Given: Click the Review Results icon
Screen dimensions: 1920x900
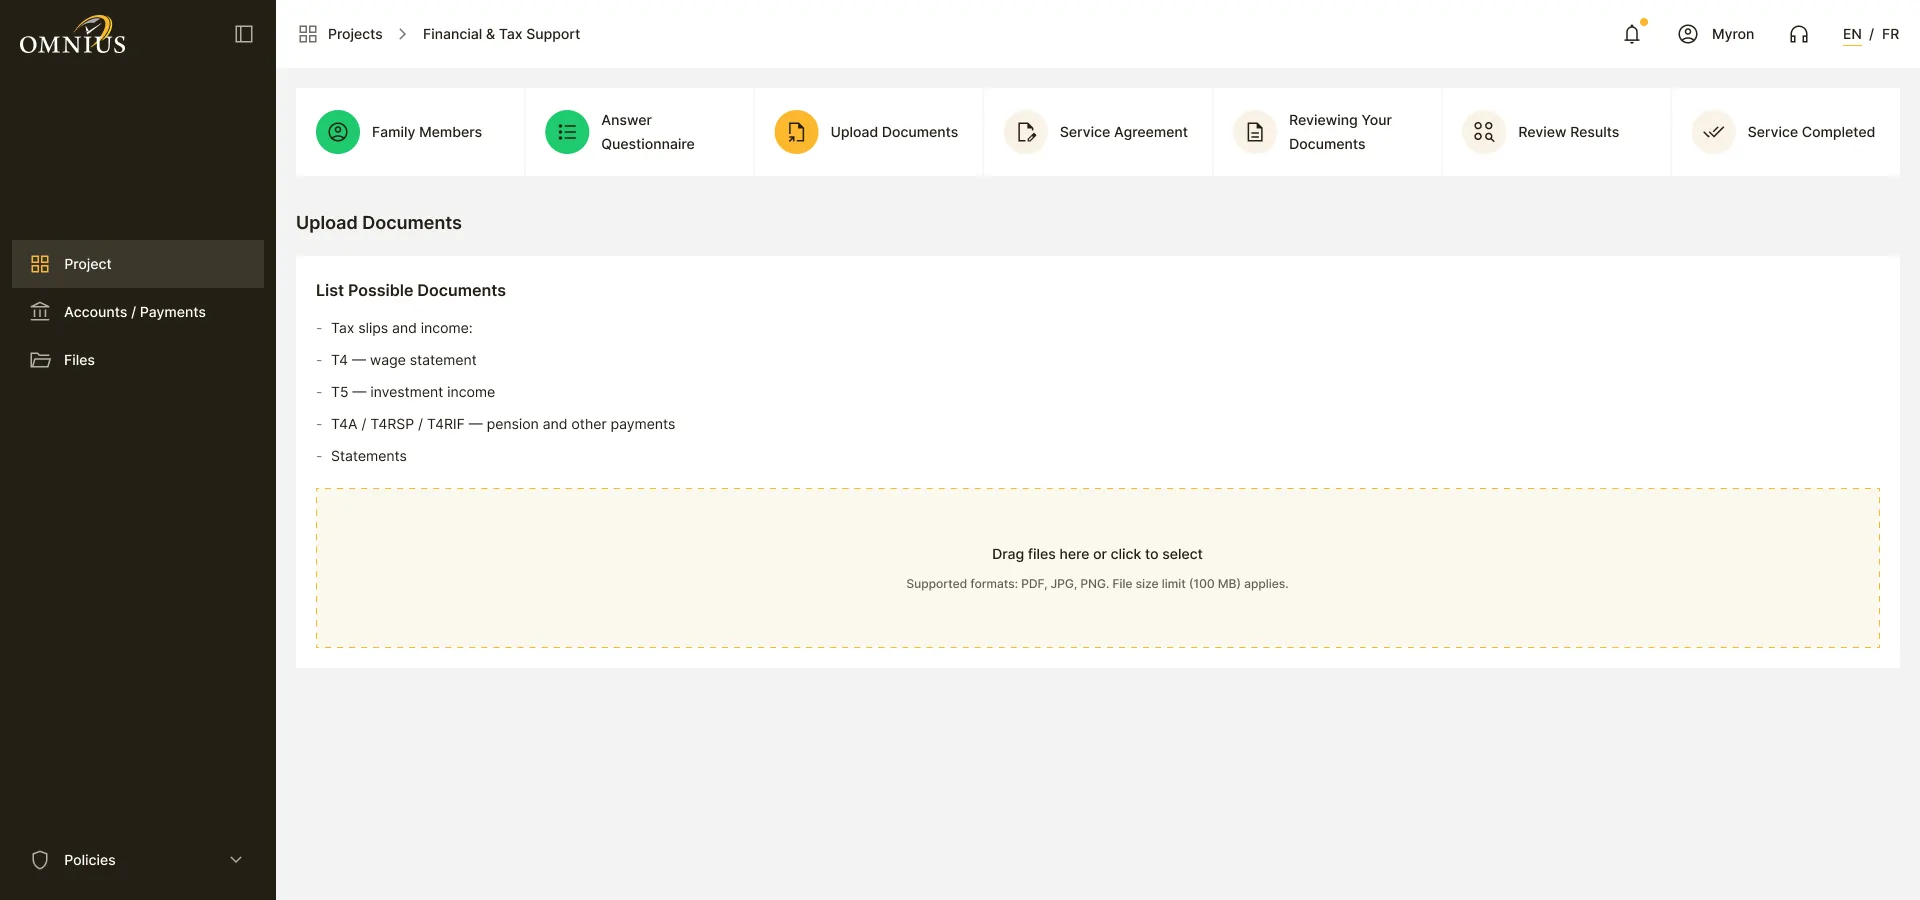Looking at the screenshot, I should (1484, 132).
